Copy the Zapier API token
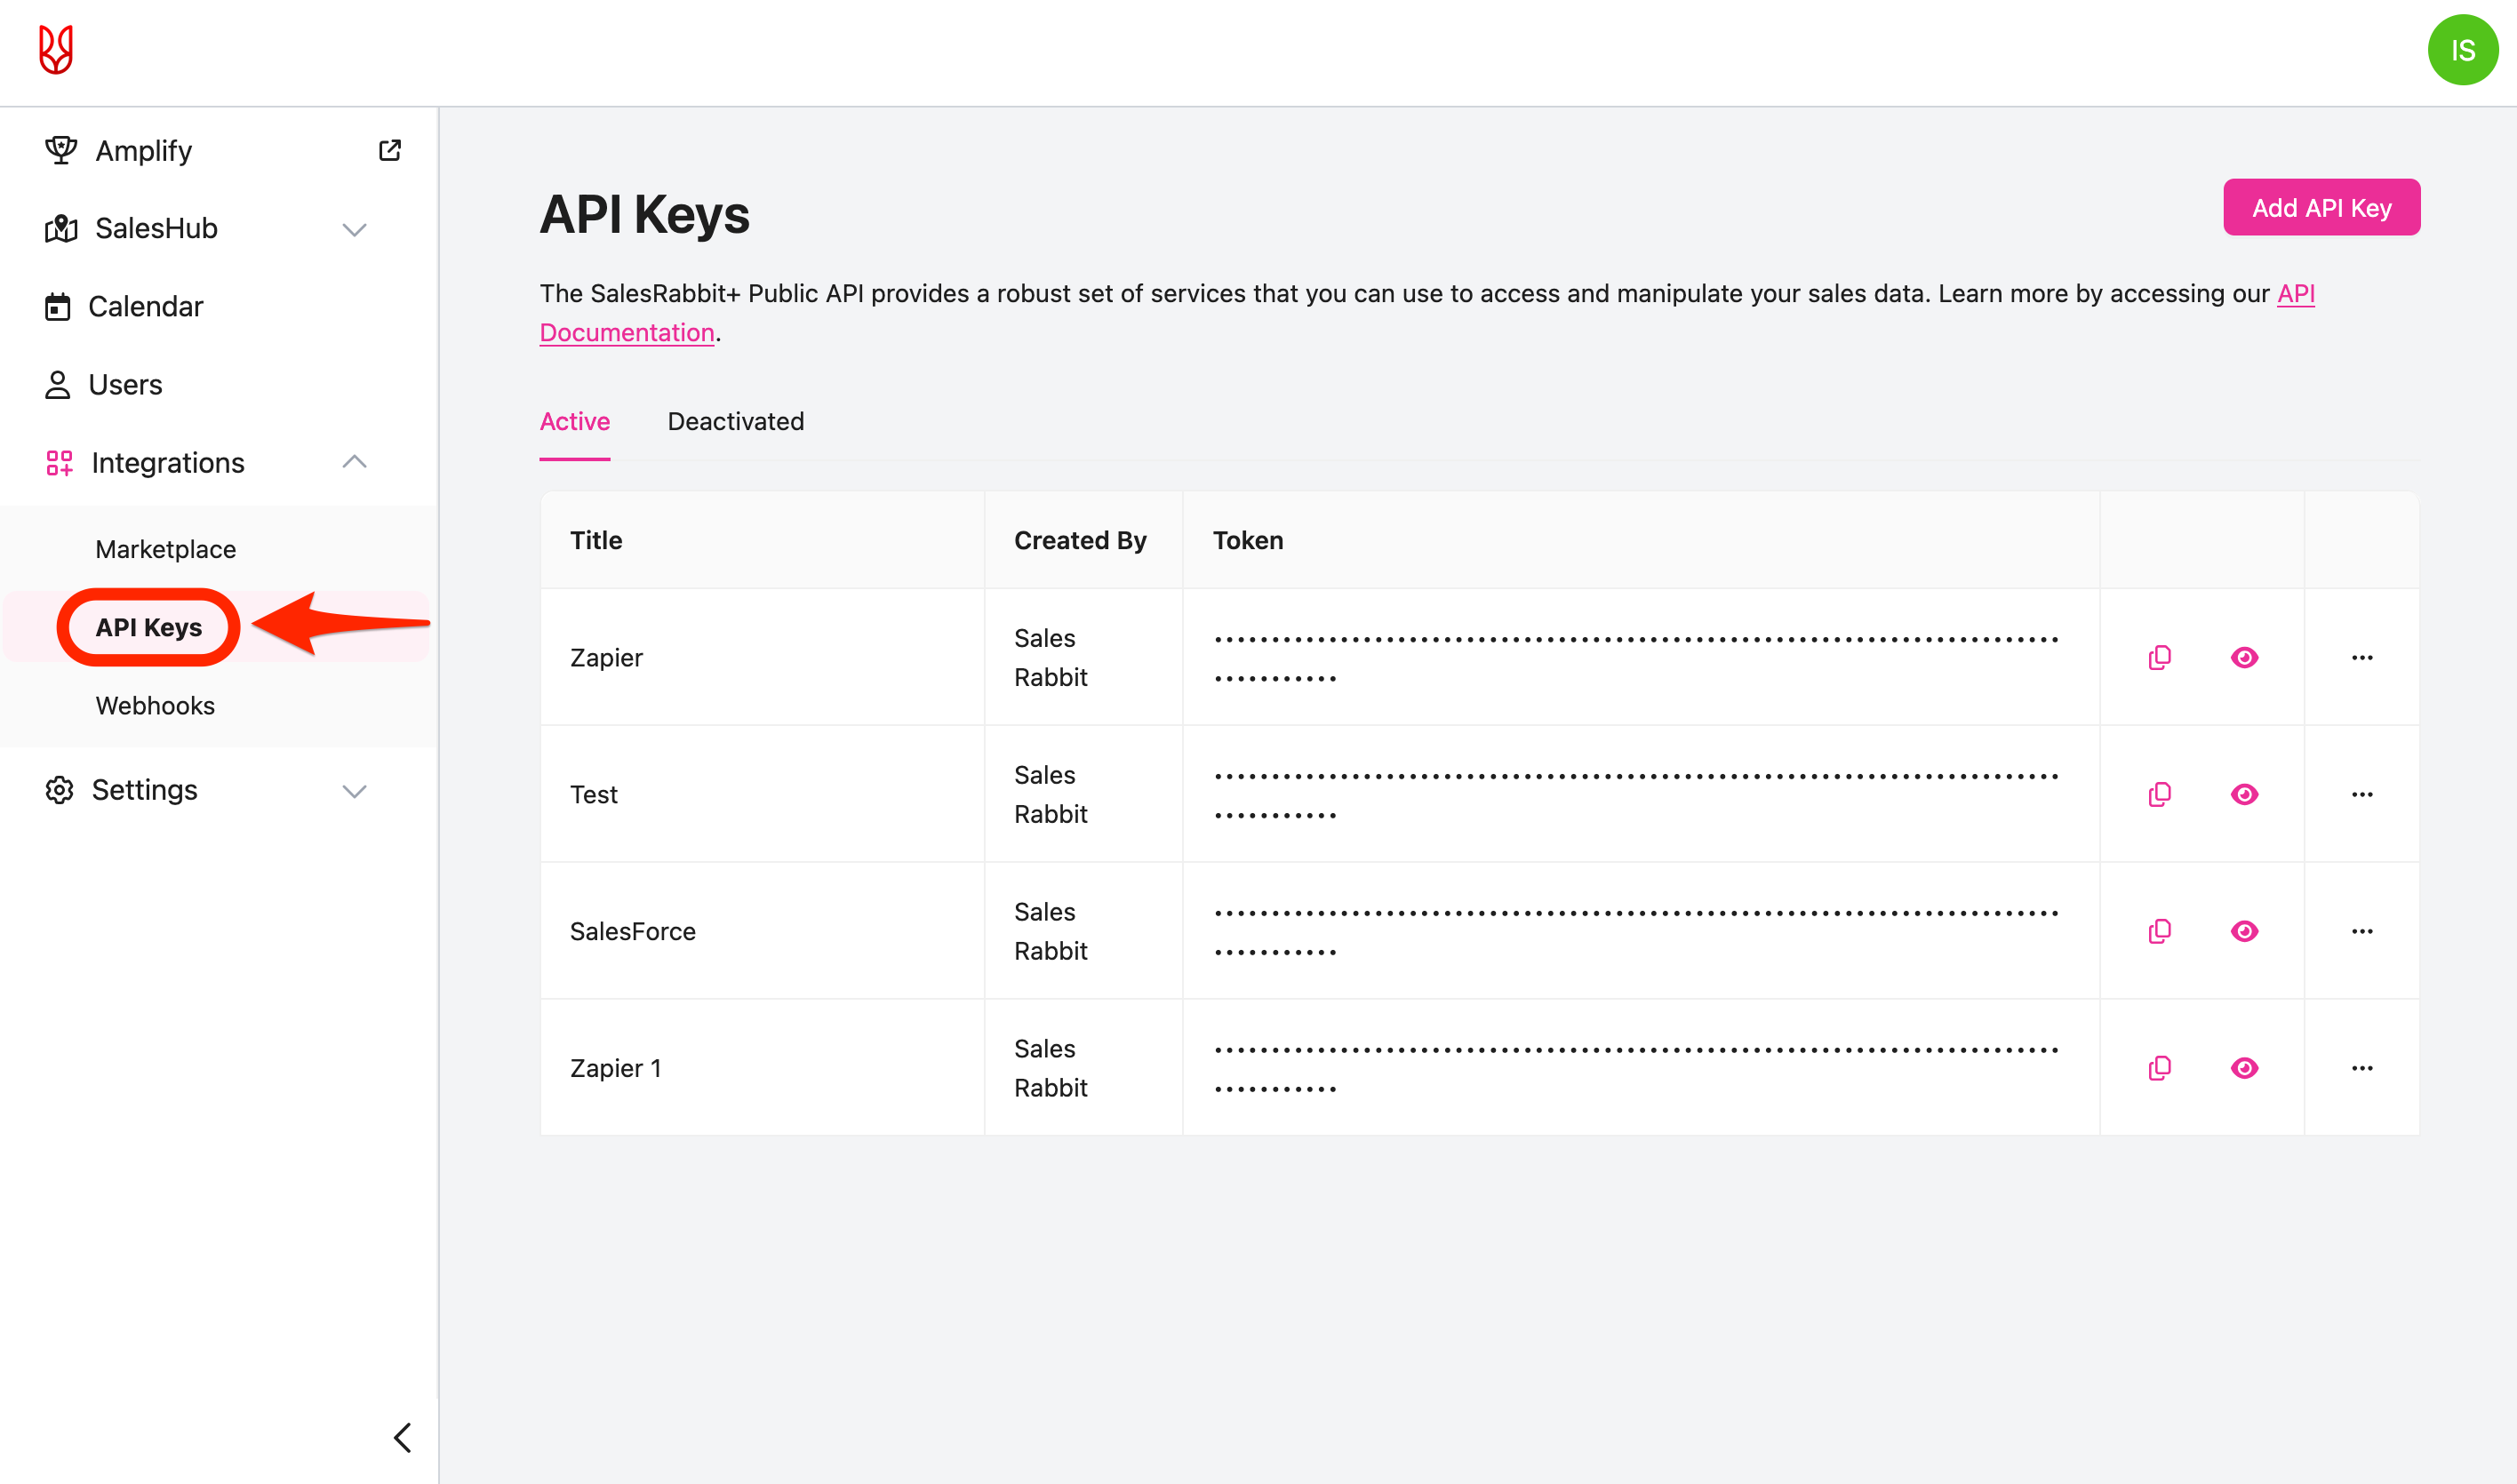 2159,657
